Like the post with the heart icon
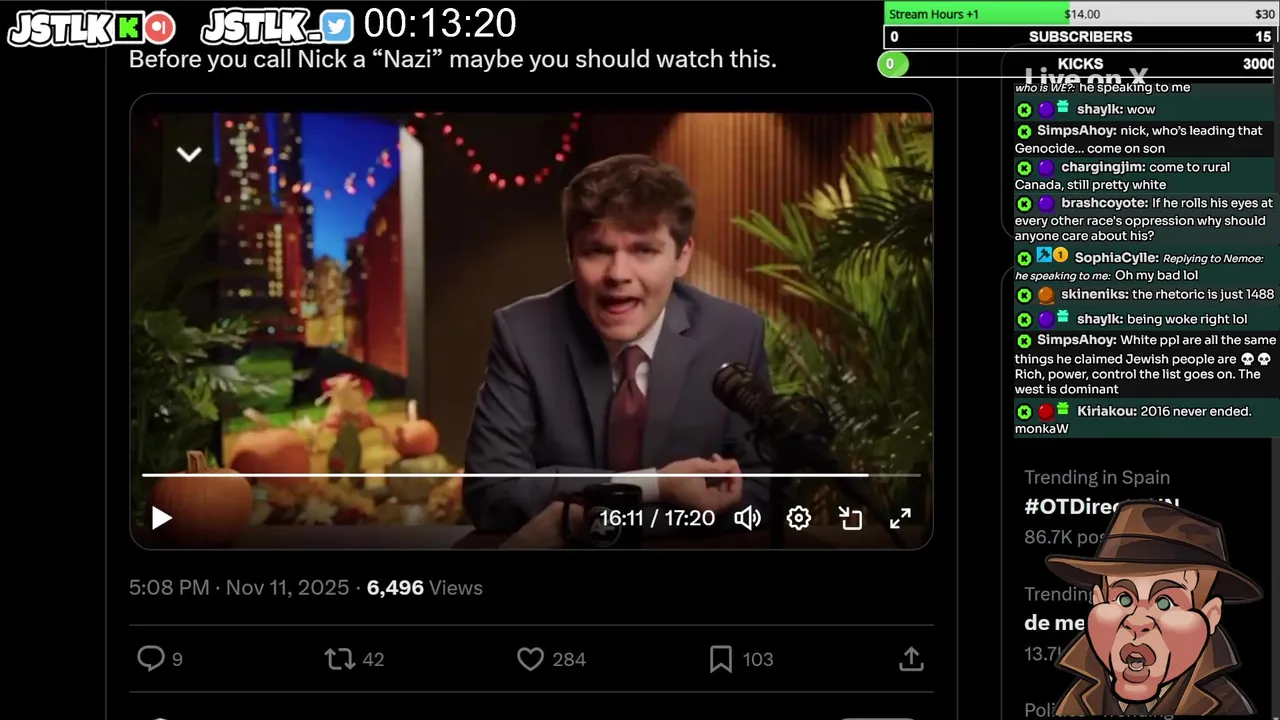The height and width of the screenshot is (720, 1280). pyautogui.click(x=530, y=659)
